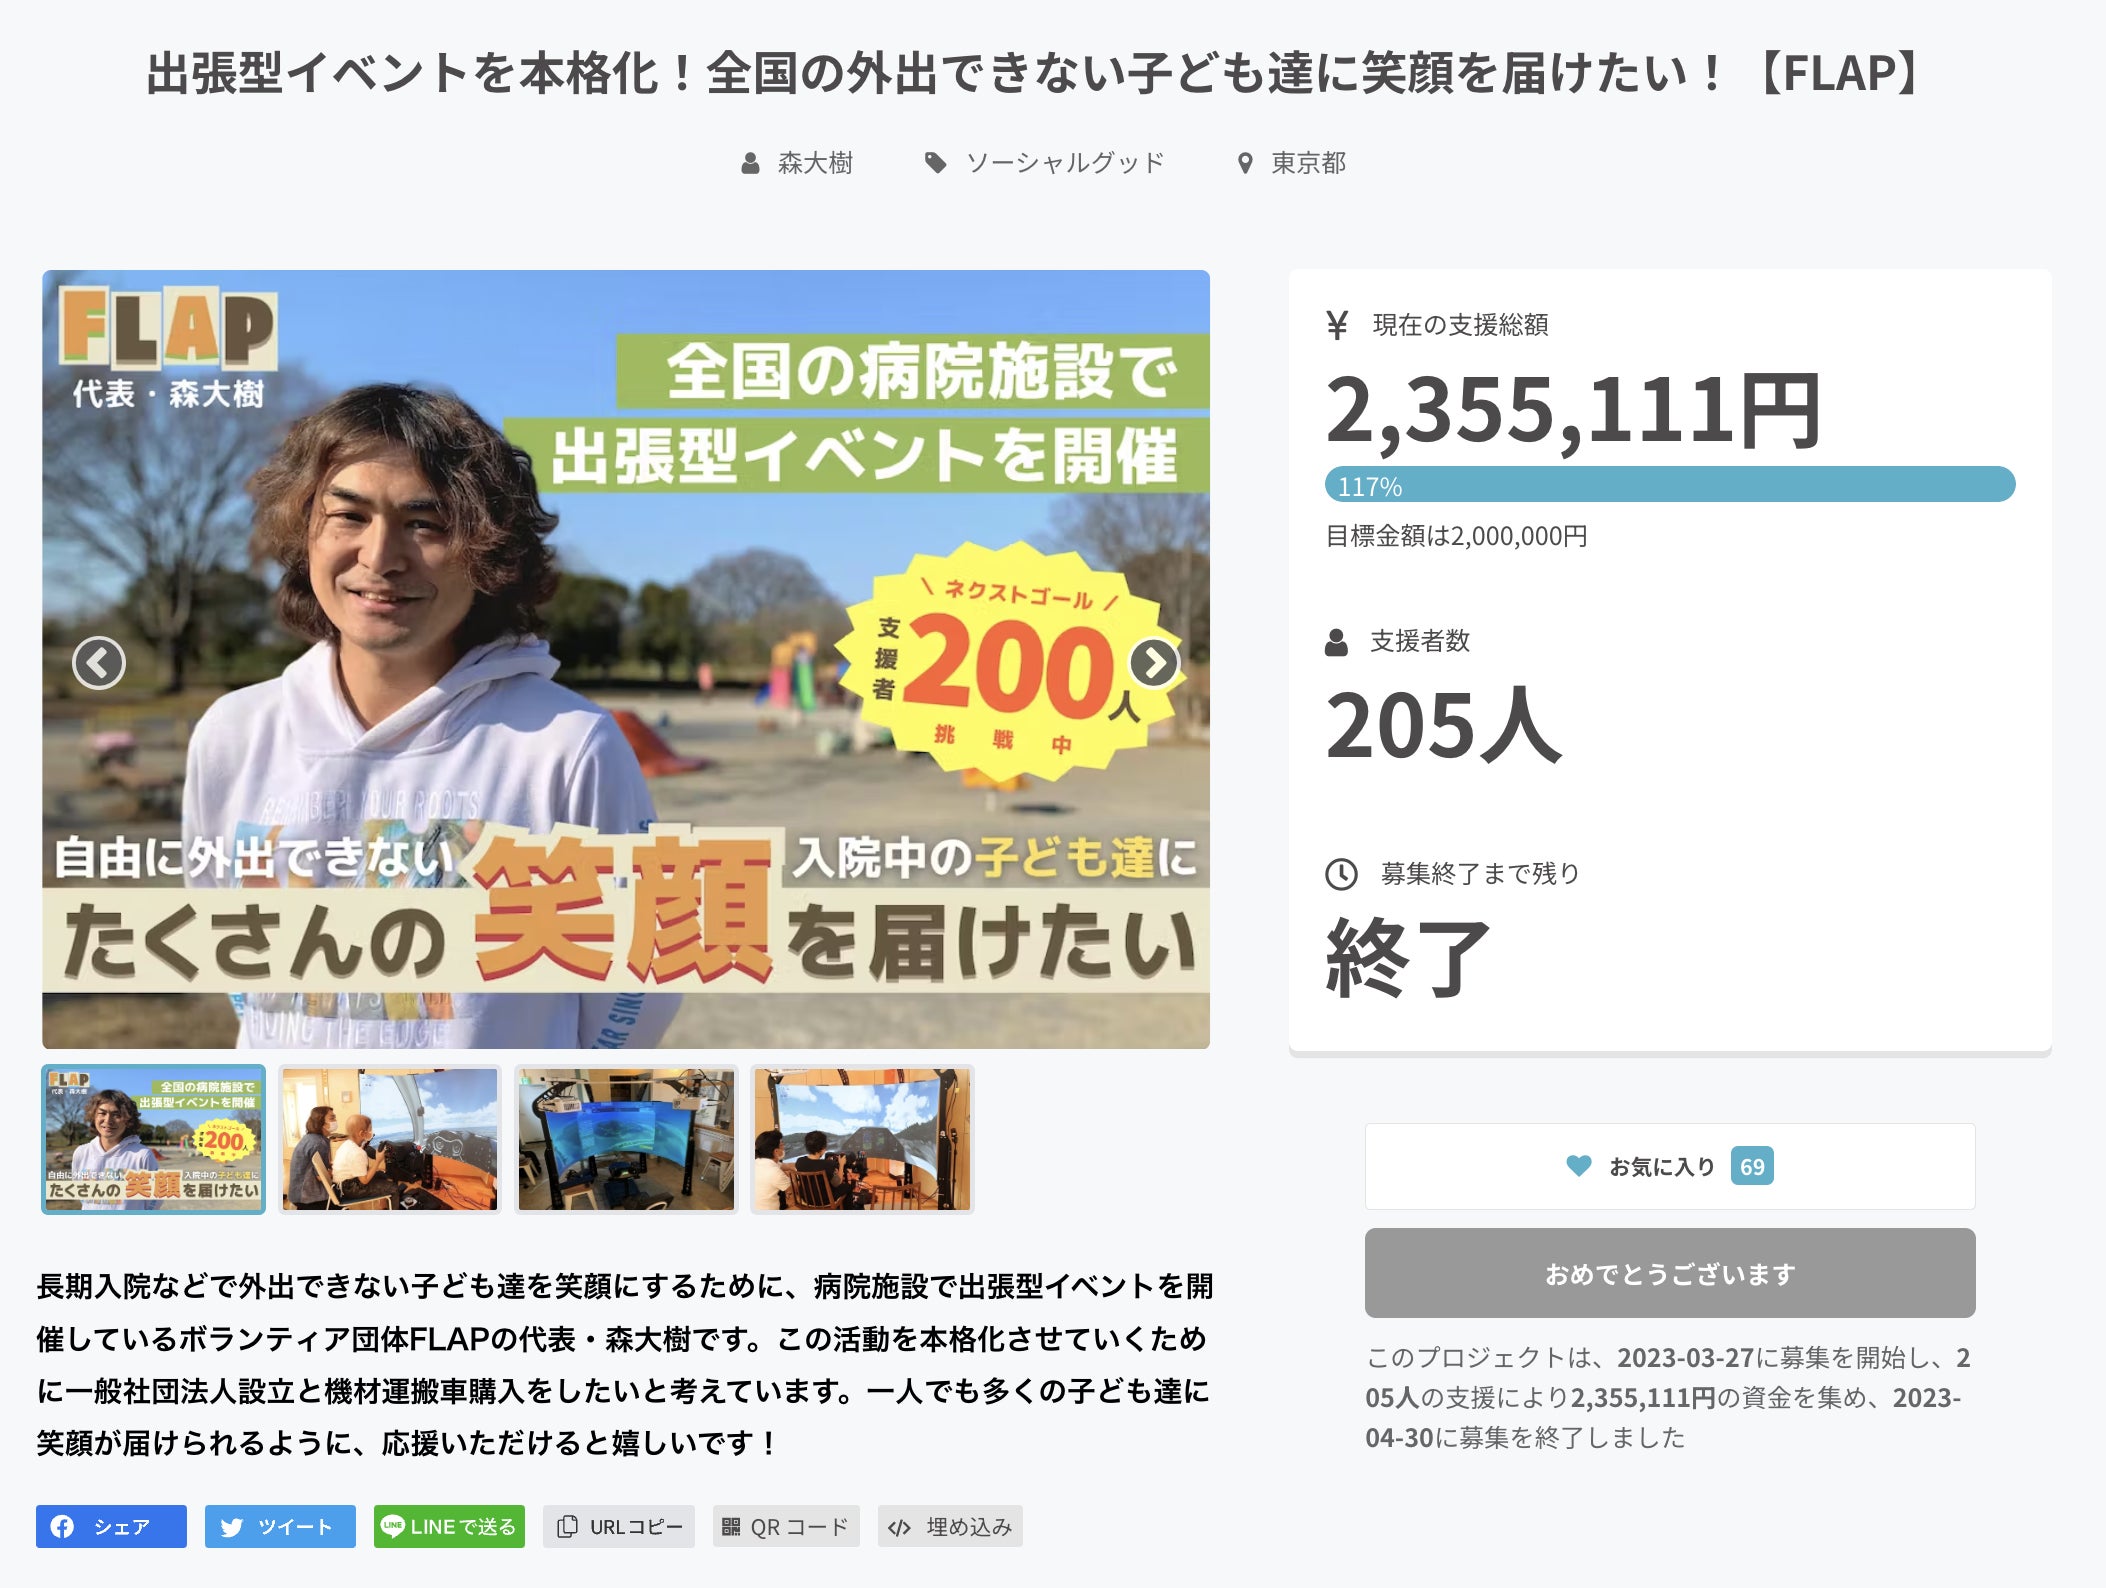The height and width of the screenshot is (1588, 2106).
Task: Add project to お気に入り favorites
Action: 1670,1166
